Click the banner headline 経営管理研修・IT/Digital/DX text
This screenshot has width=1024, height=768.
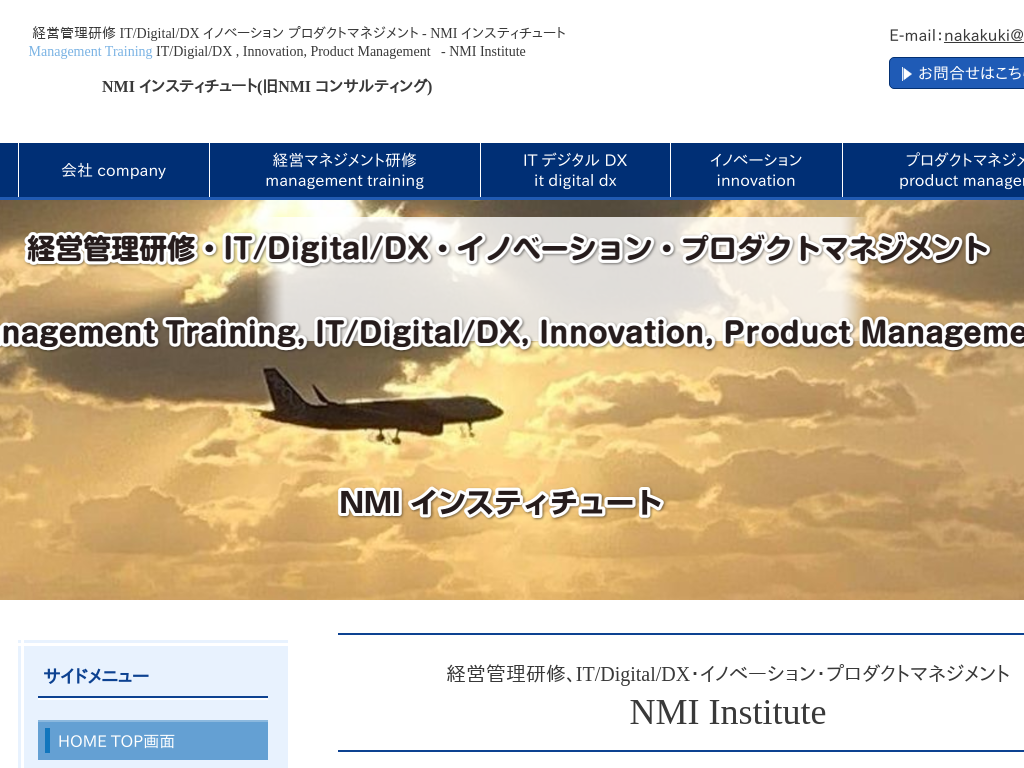pos(512,249)
